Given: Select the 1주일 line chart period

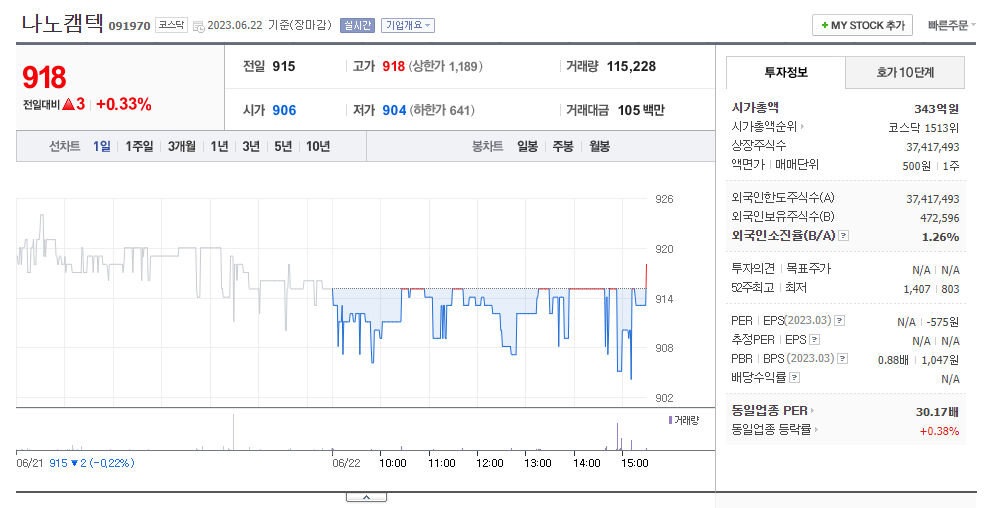Looking at the screenshot, I should pos(139,146).
